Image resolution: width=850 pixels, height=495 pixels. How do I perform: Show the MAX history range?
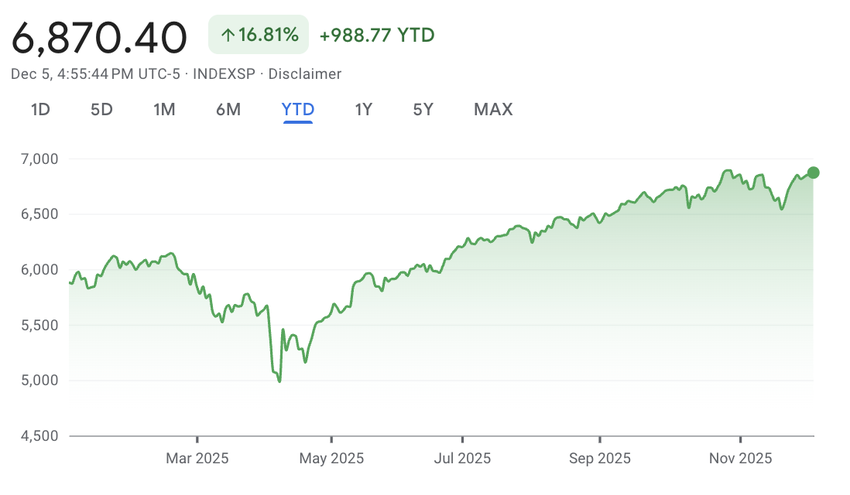coord(493,109)
